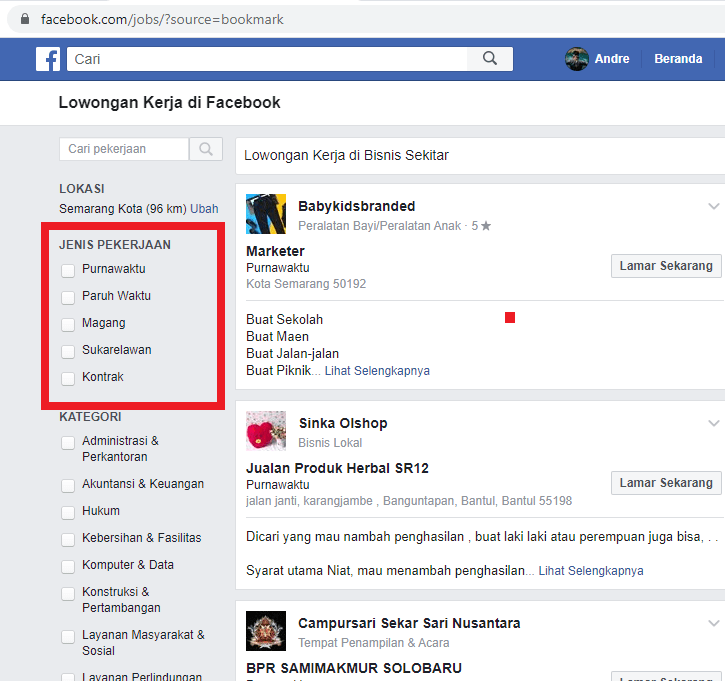Check Administrasi & Perkantoran category

(68, 443)
